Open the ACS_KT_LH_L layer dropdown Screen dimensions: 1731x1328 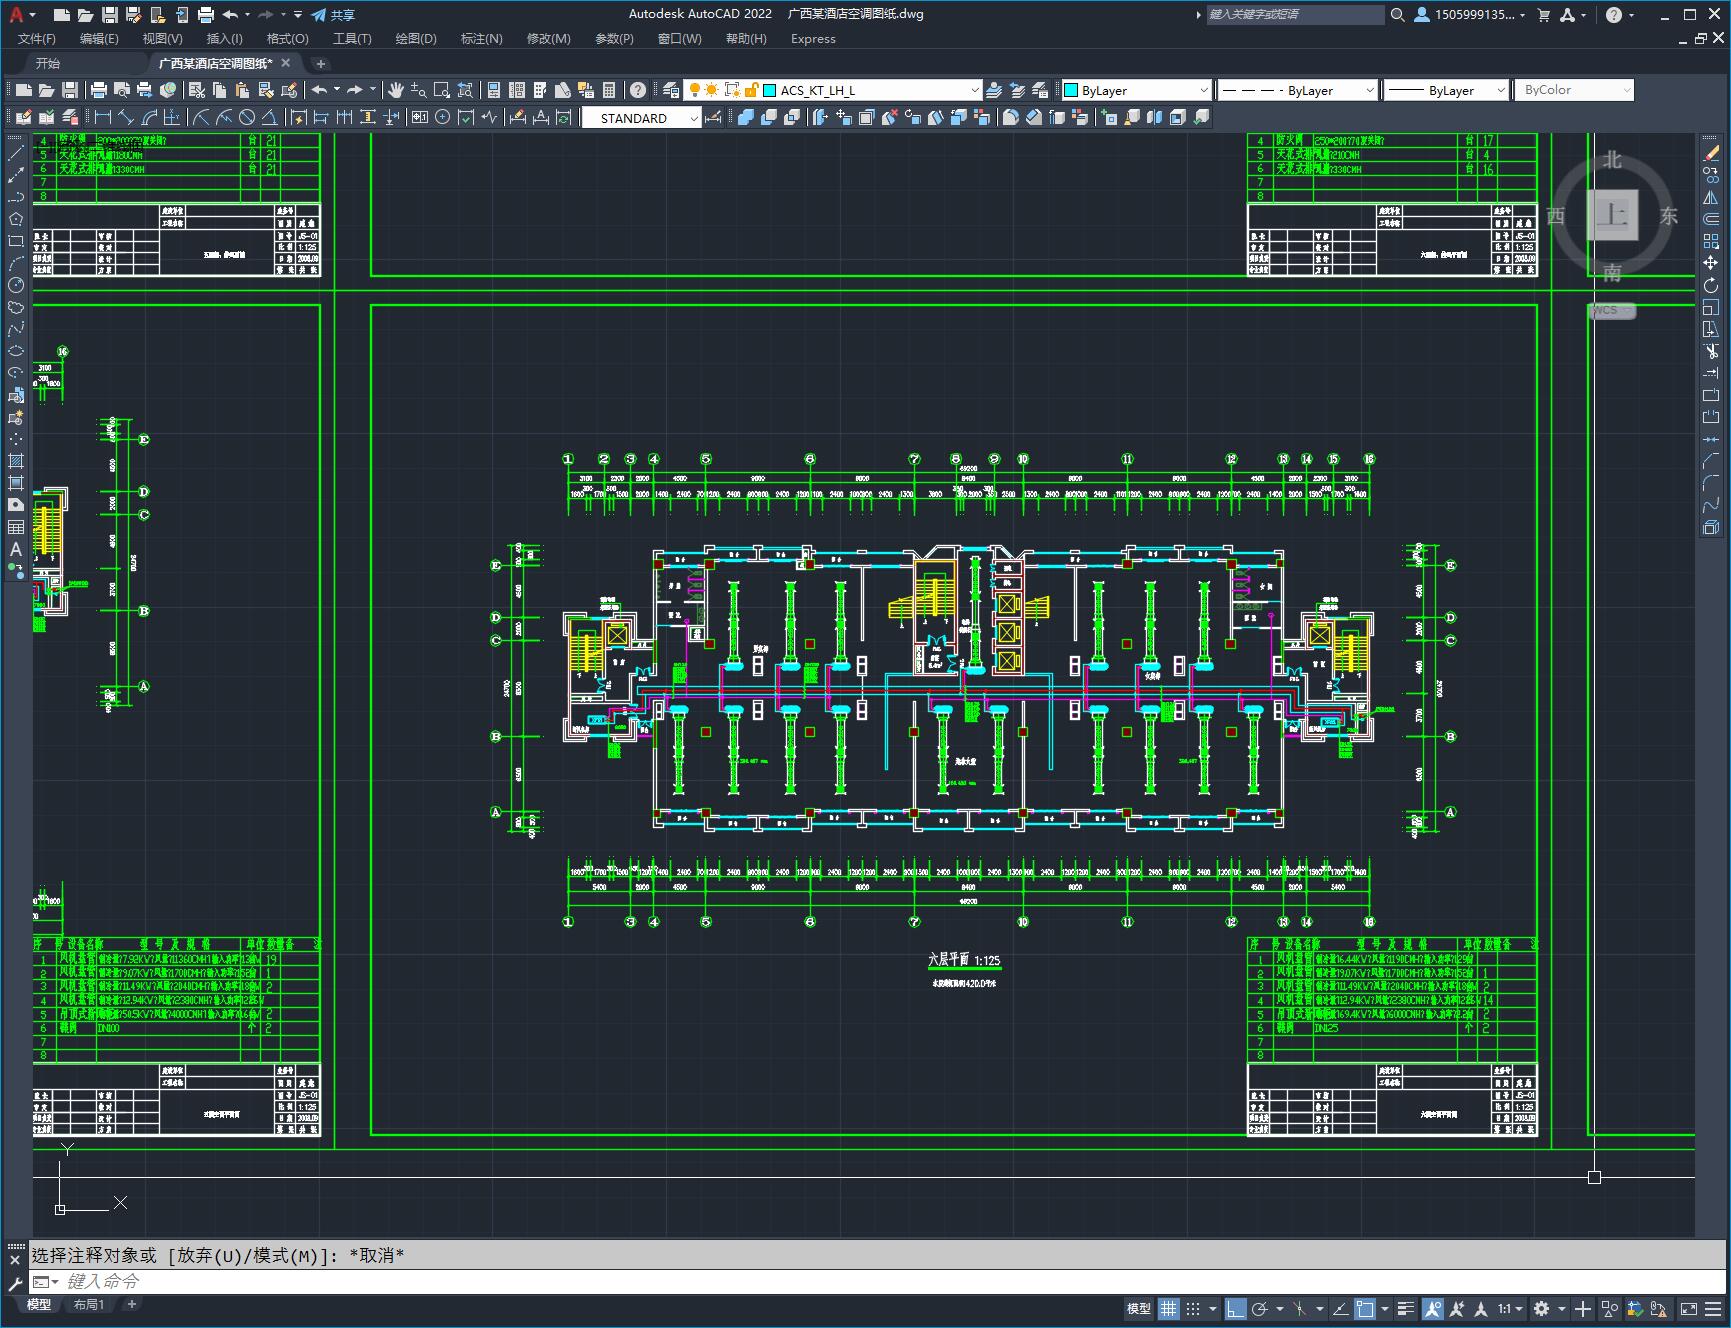[x=871, y=90]
